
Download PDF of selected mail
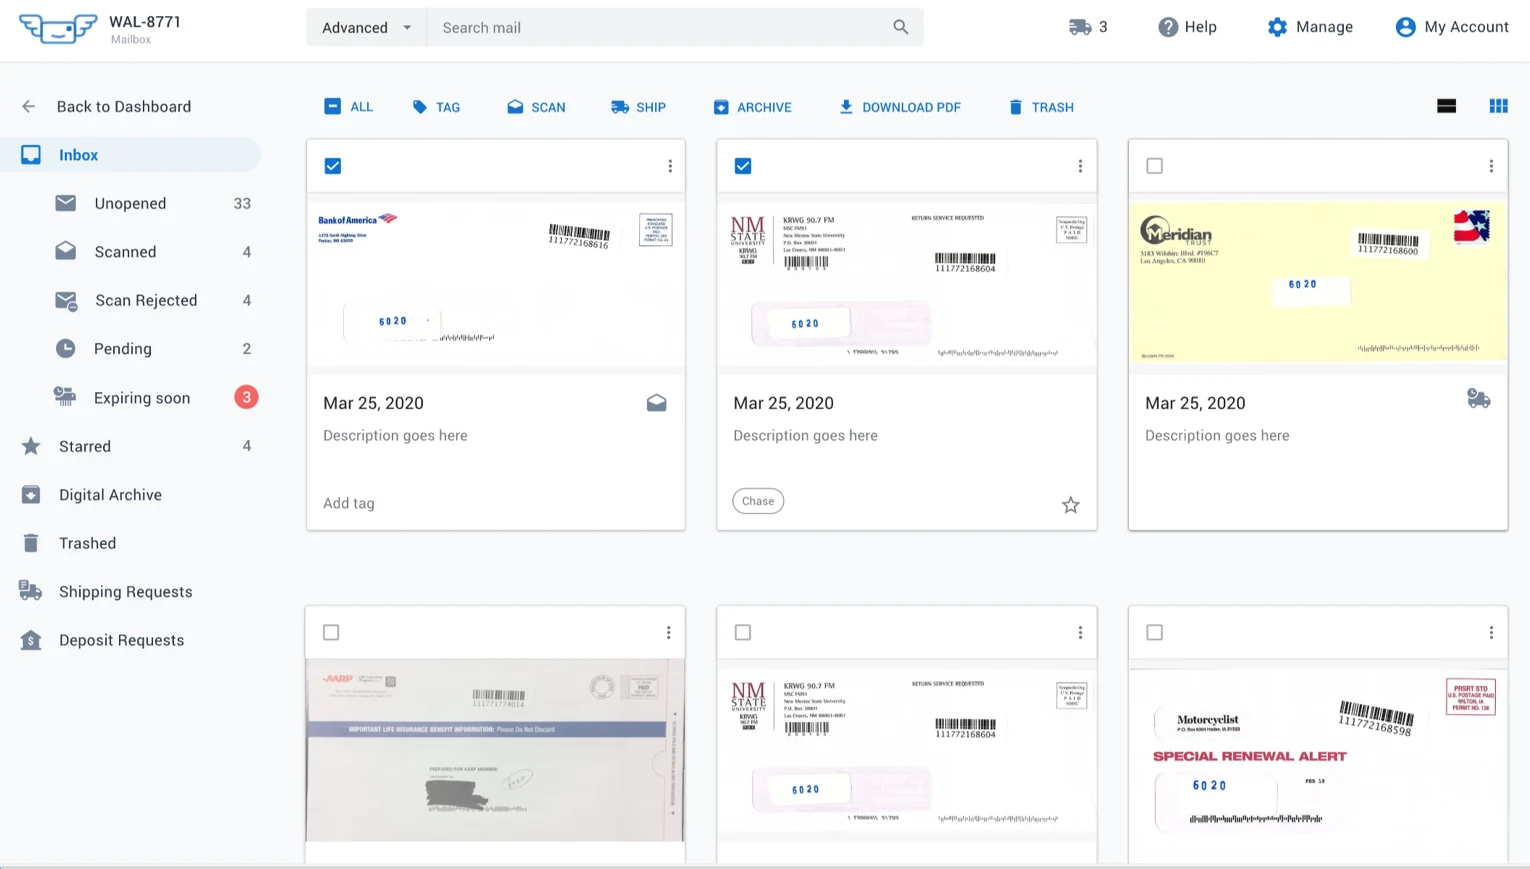point(899,107)
